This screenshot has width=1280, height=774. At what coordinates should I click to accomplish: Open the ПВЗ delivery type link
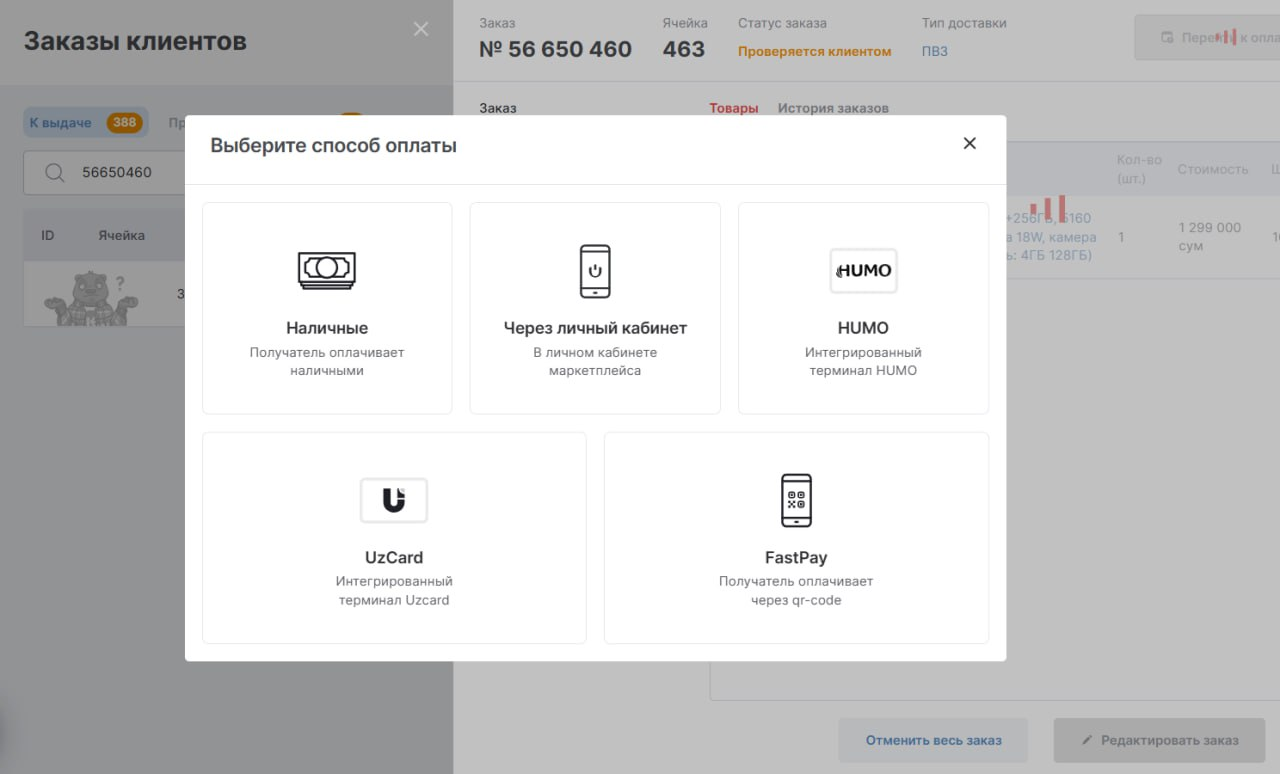coord(935,51)
